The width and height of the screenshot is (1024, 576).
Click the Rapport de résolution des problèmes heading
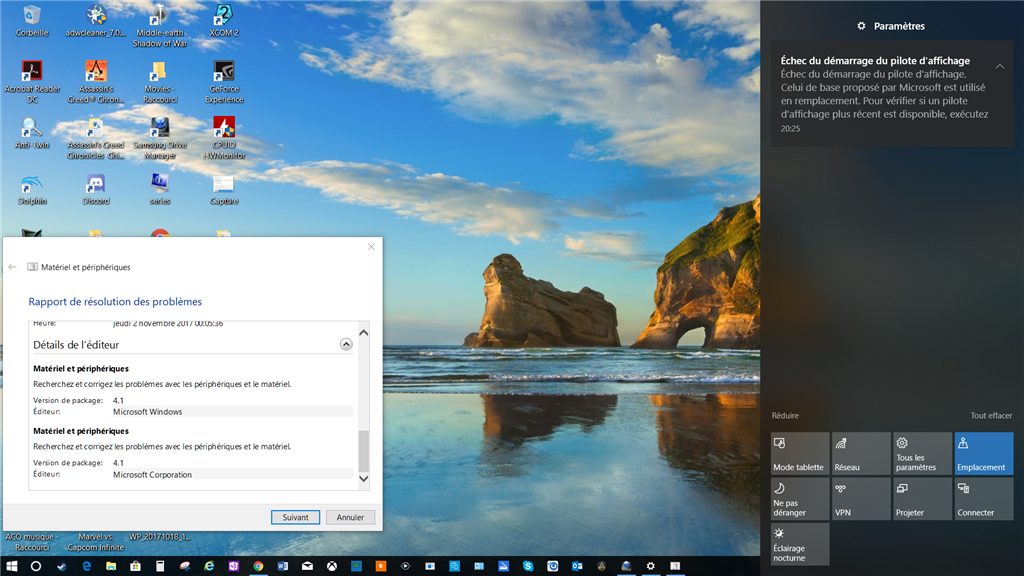point(115,302)
